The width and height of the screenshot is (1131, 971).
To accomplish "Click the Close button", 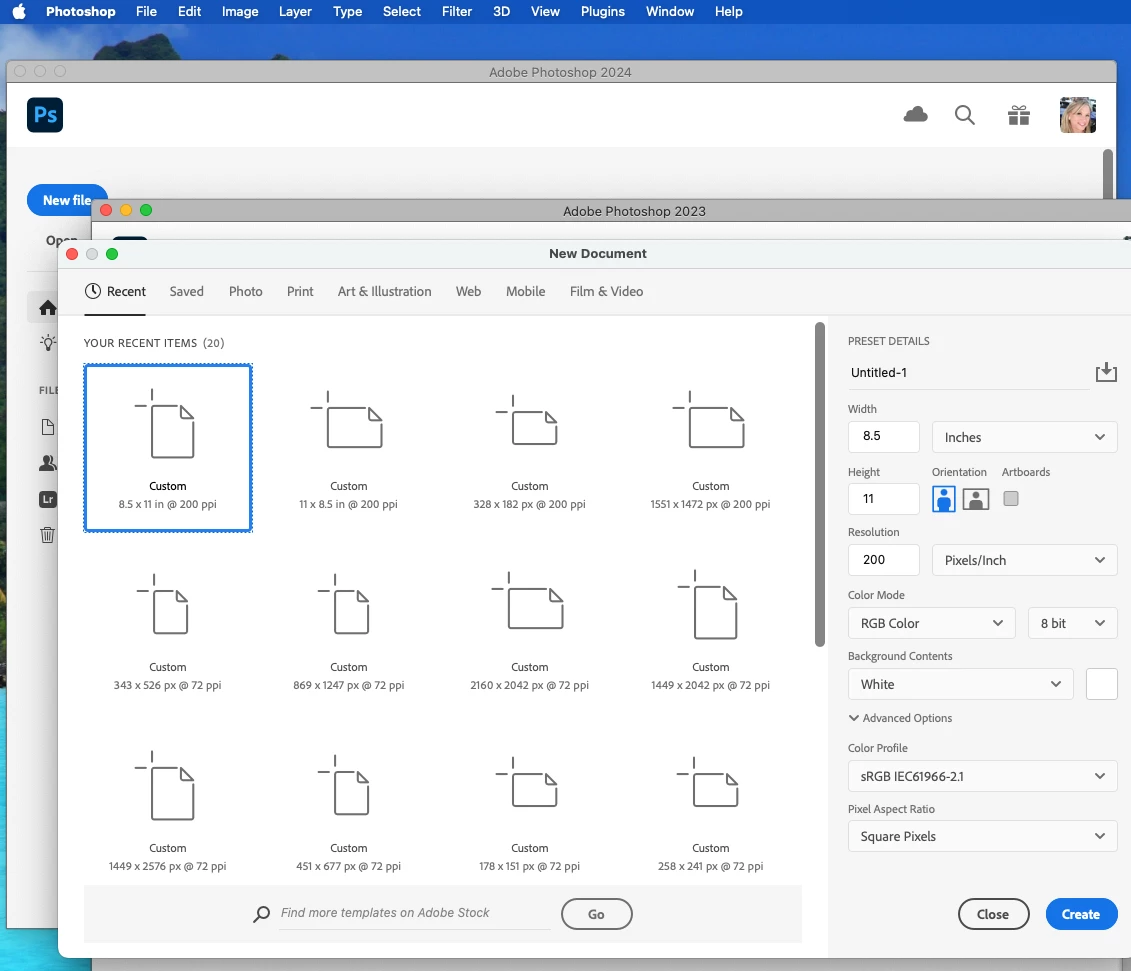I will pos(993,914).
